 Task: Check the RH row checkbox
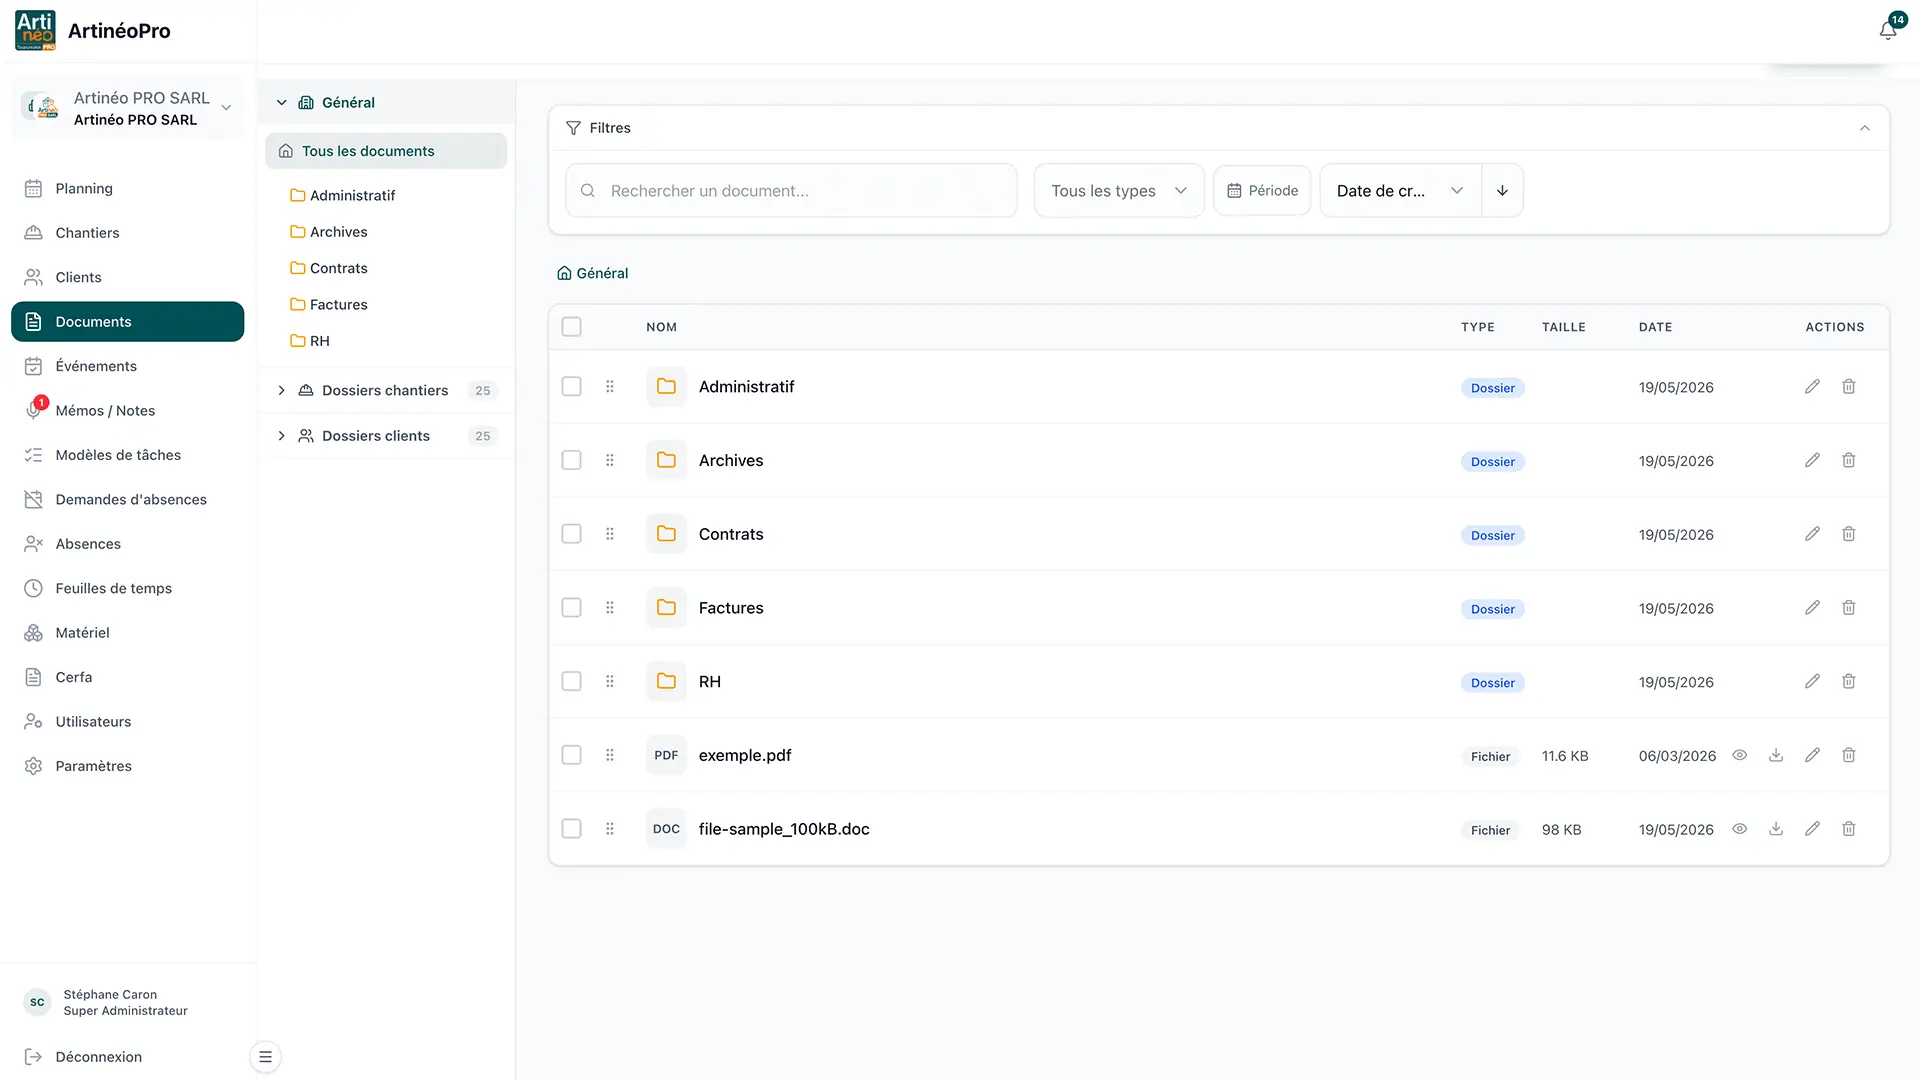571,681
